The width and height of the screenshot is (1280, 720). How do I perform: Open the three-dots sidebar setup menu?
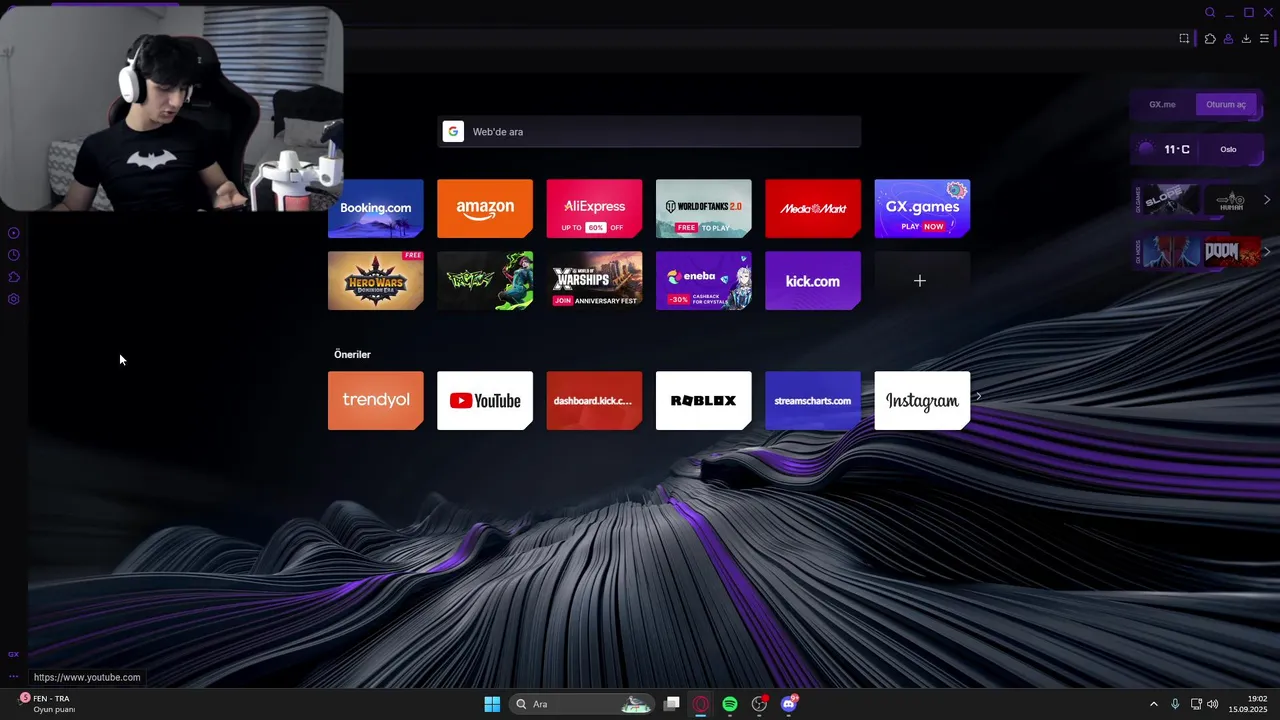tap(14, 676)
